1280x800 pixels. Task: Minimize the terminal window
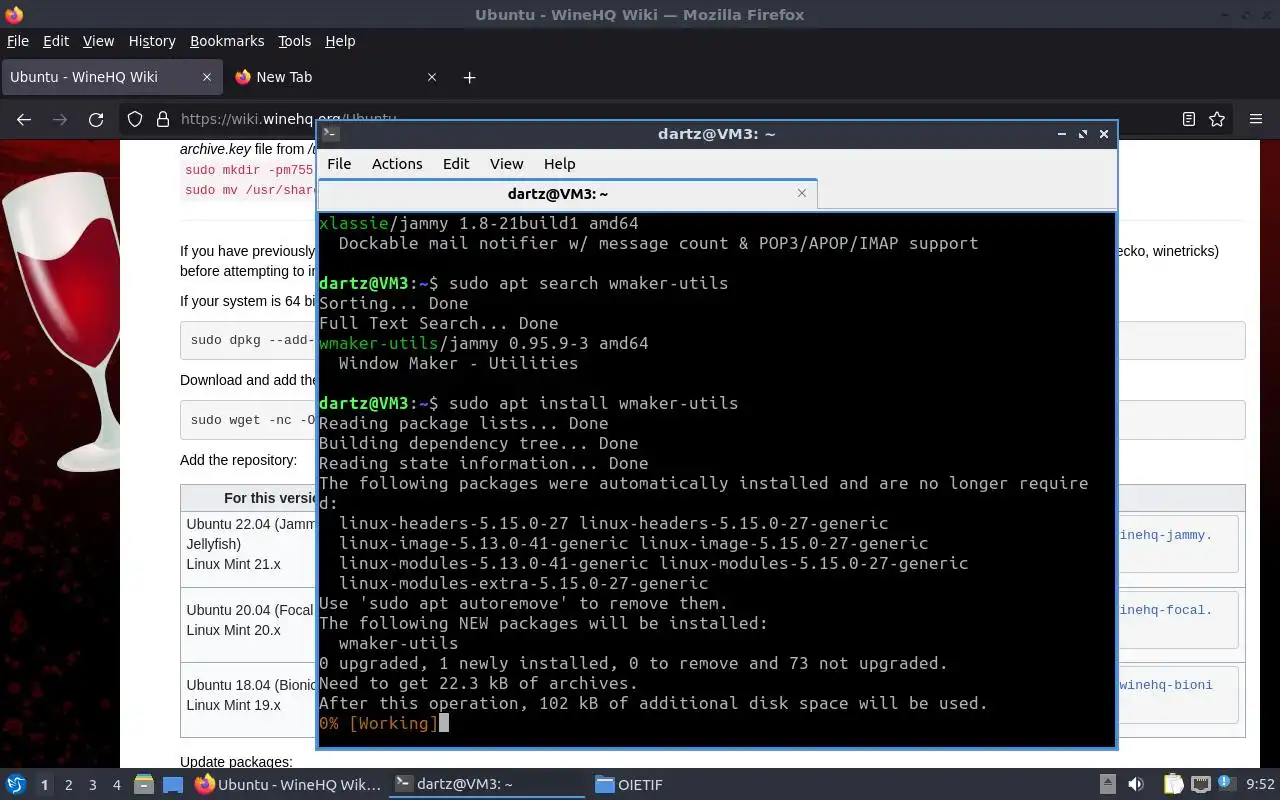coord(1061,134)
